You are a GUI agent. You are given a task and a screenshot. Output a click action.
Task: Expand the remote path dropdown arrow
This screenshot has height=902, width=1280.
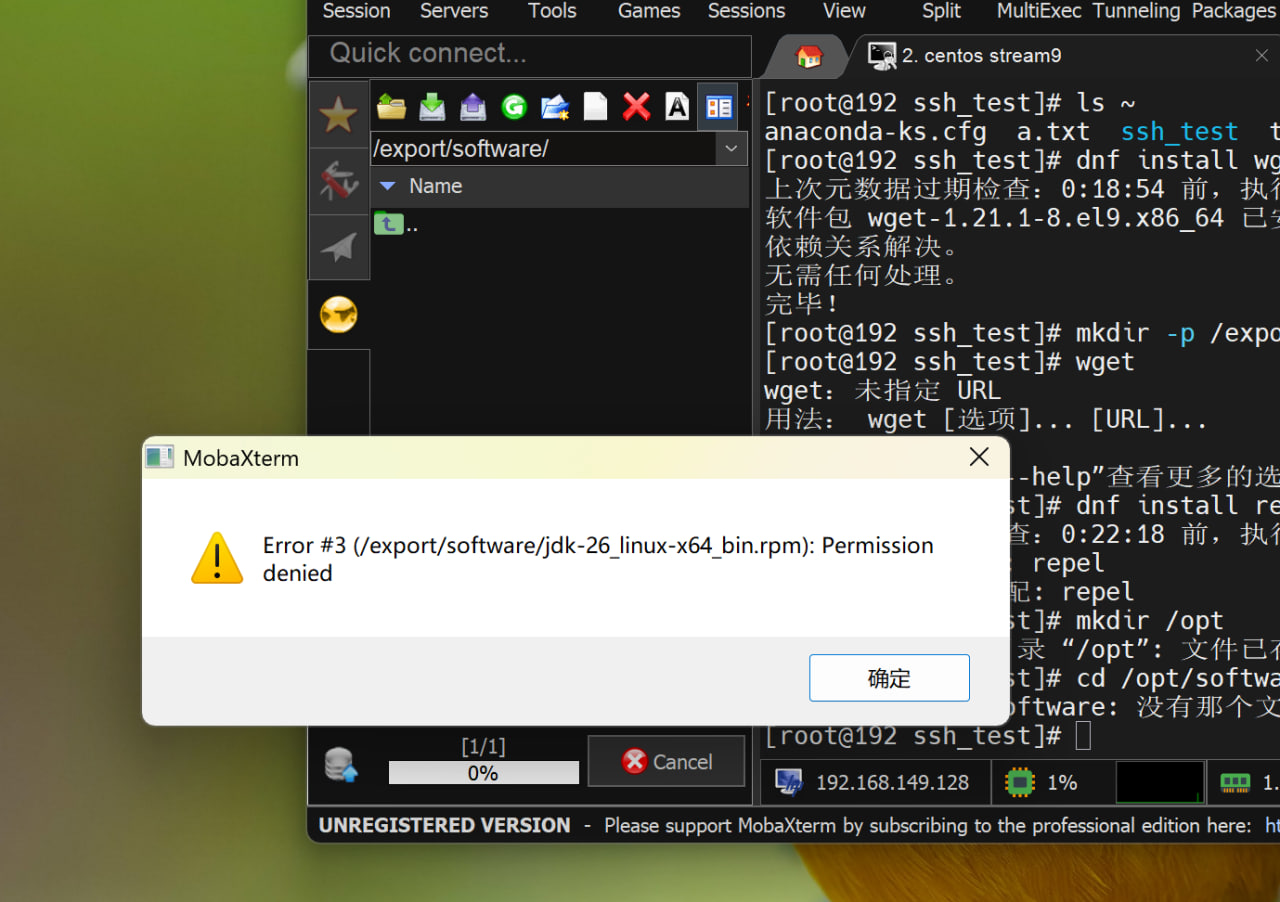point(731,149)
